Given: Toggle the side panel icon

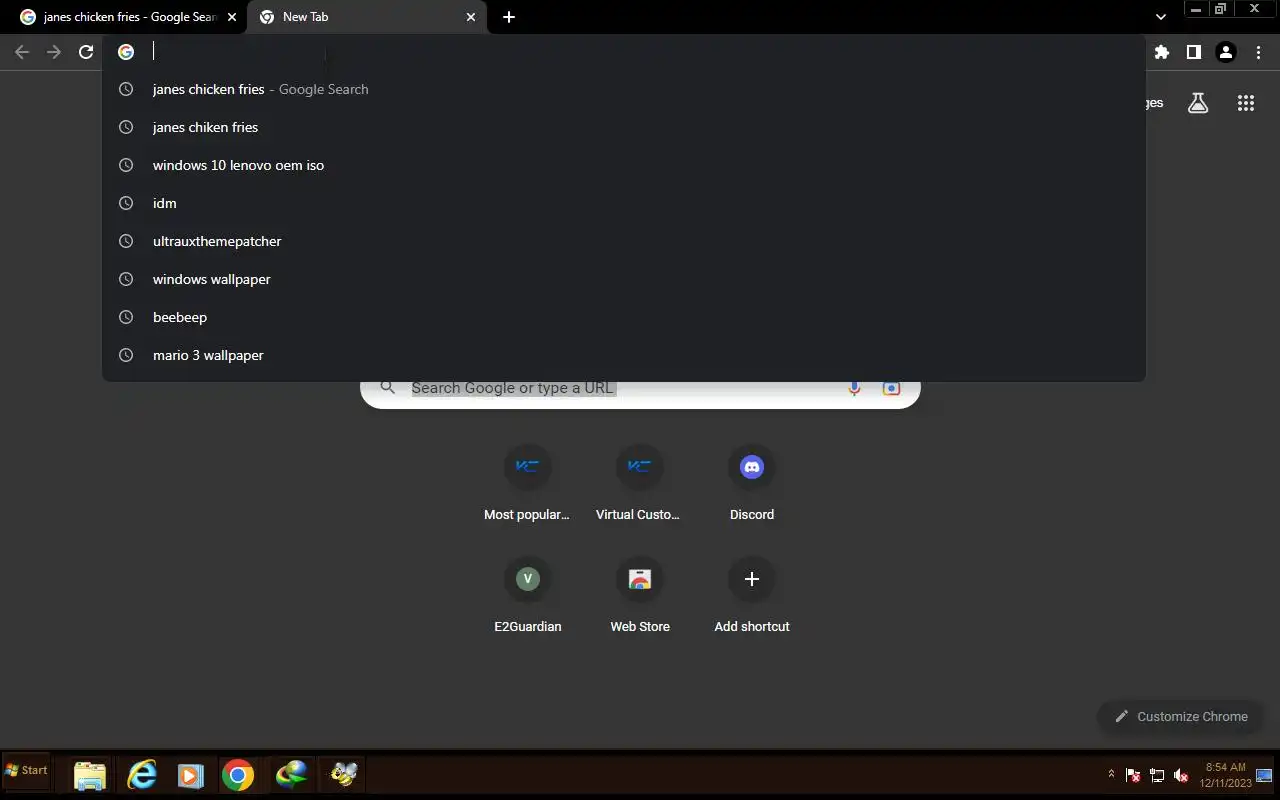Looking at the screenshot, I should click(1193, 52).
